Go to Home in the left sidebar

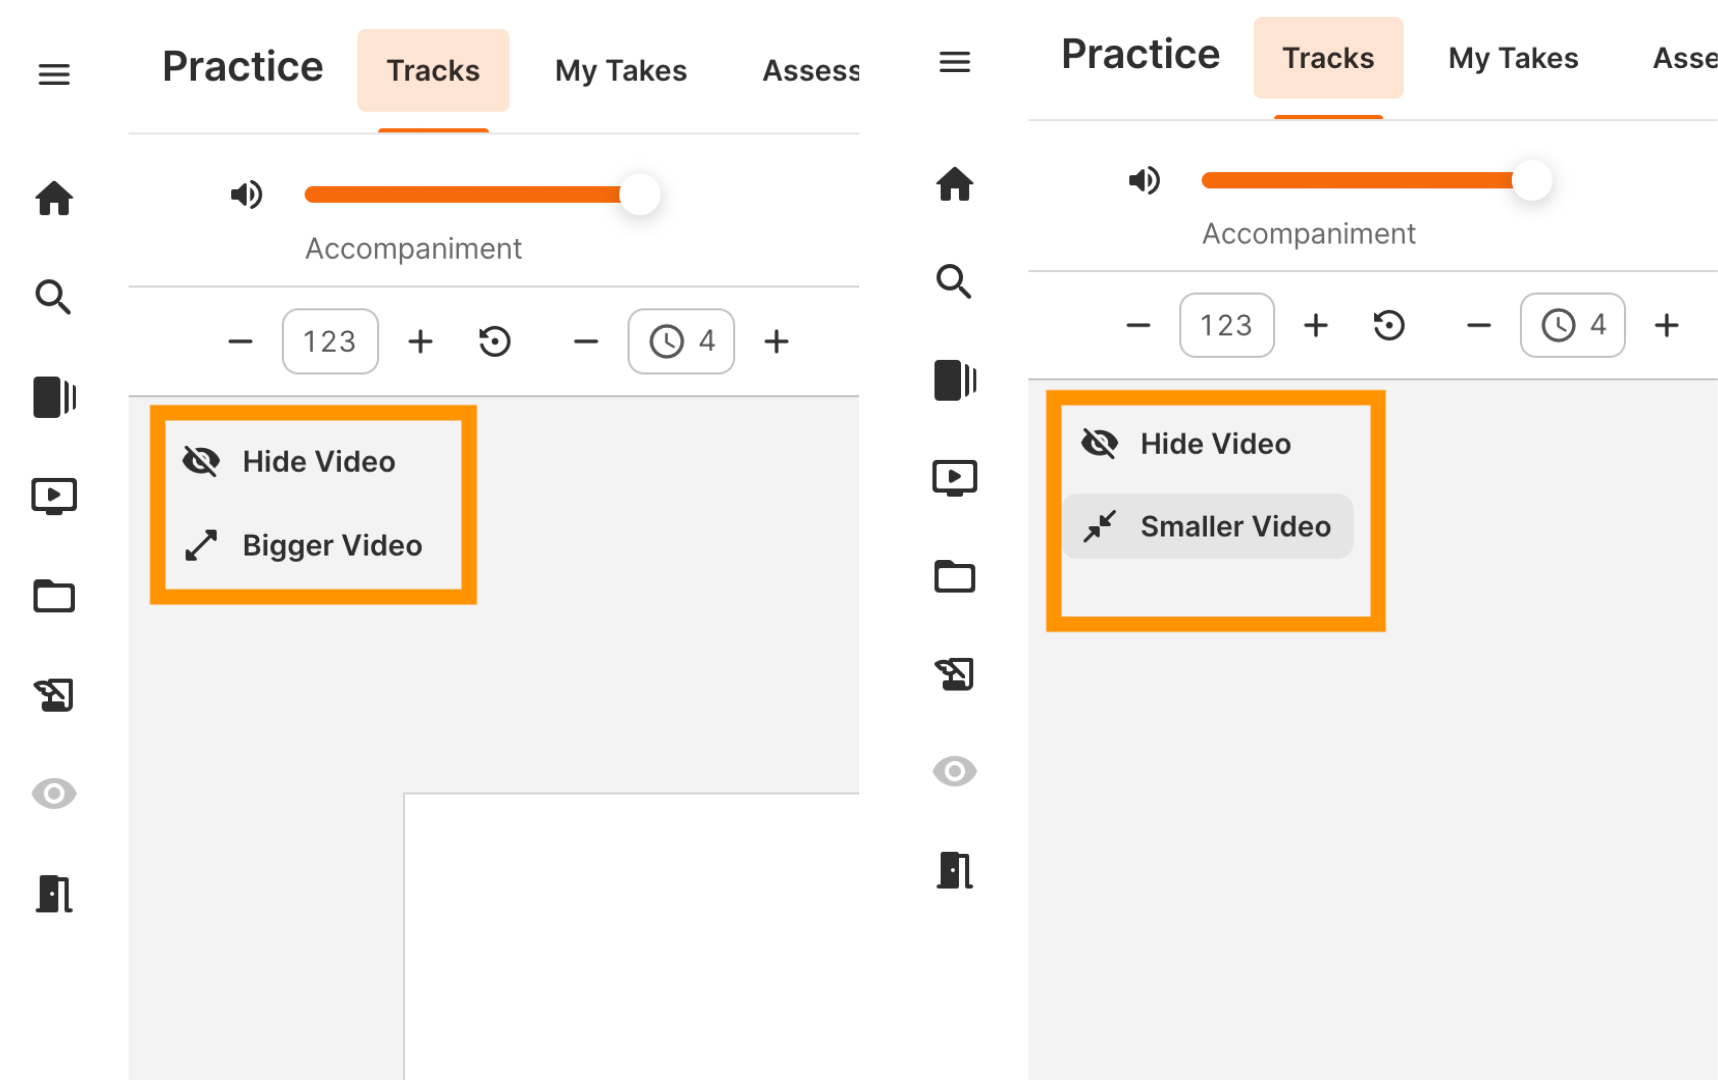tap(54, 198)
